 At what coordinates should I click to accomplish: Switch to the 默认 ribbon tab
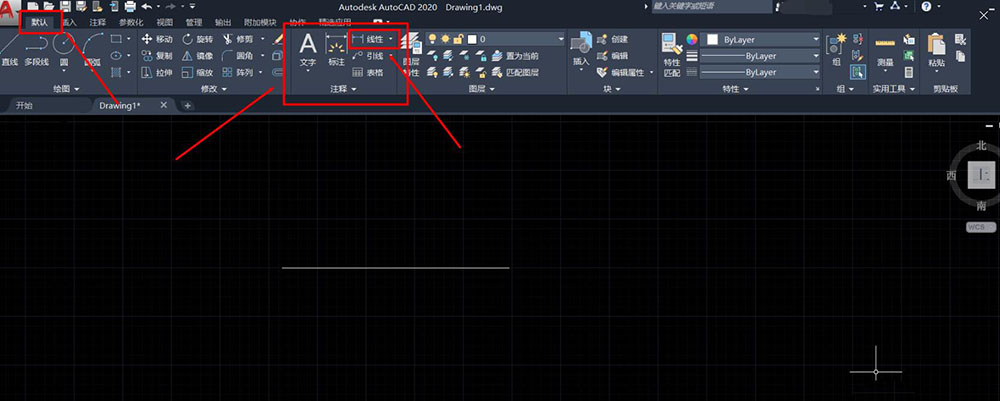click(40, 21)
